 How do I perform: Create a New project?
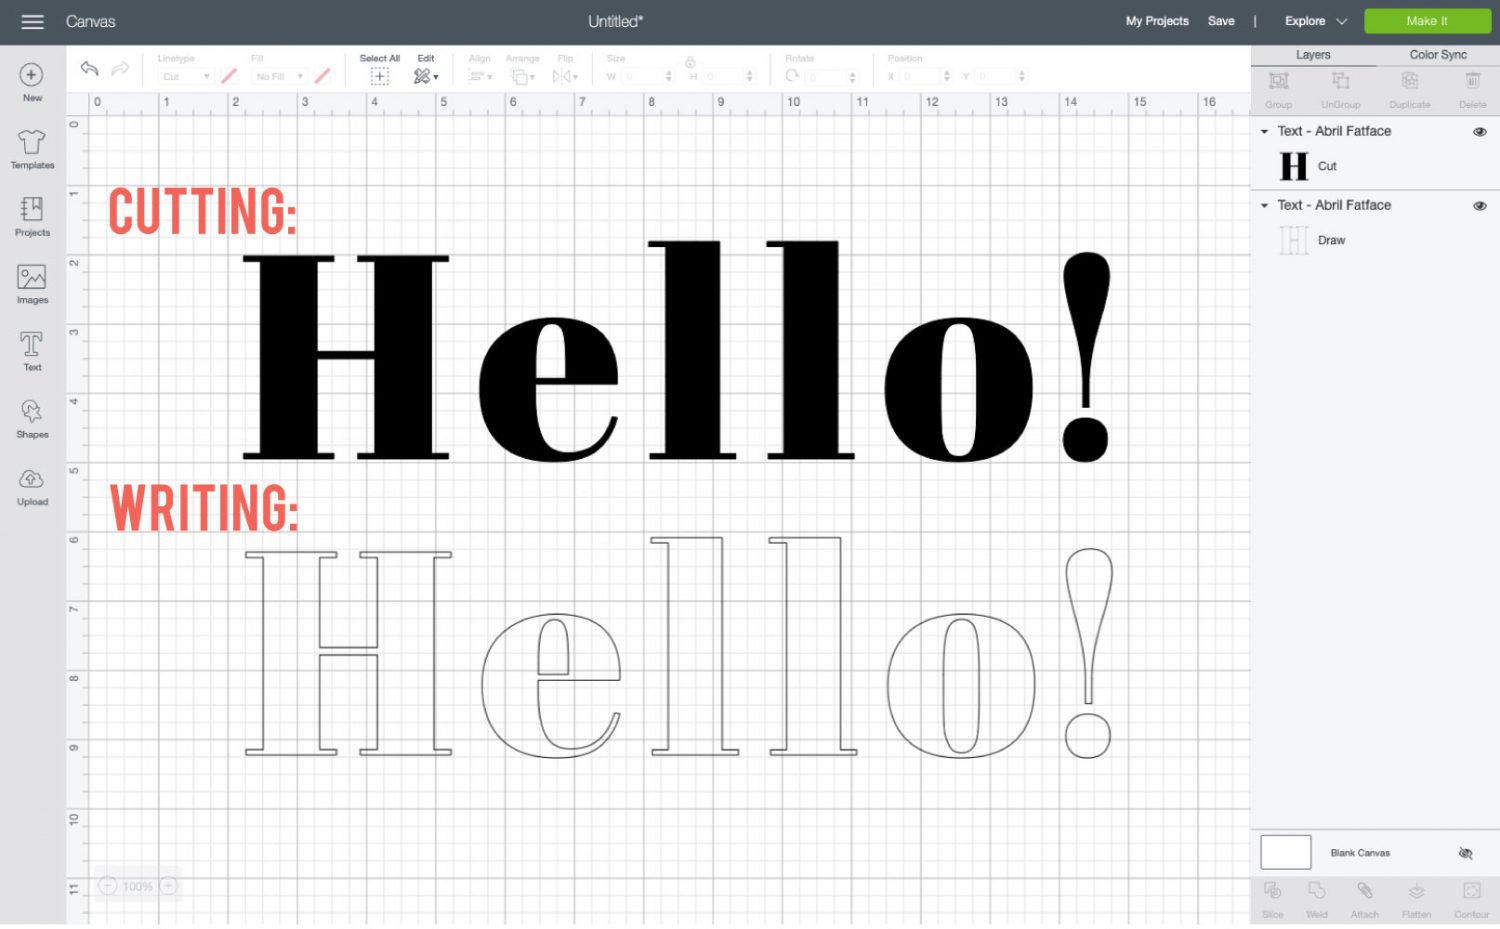[x=32, y=82]
